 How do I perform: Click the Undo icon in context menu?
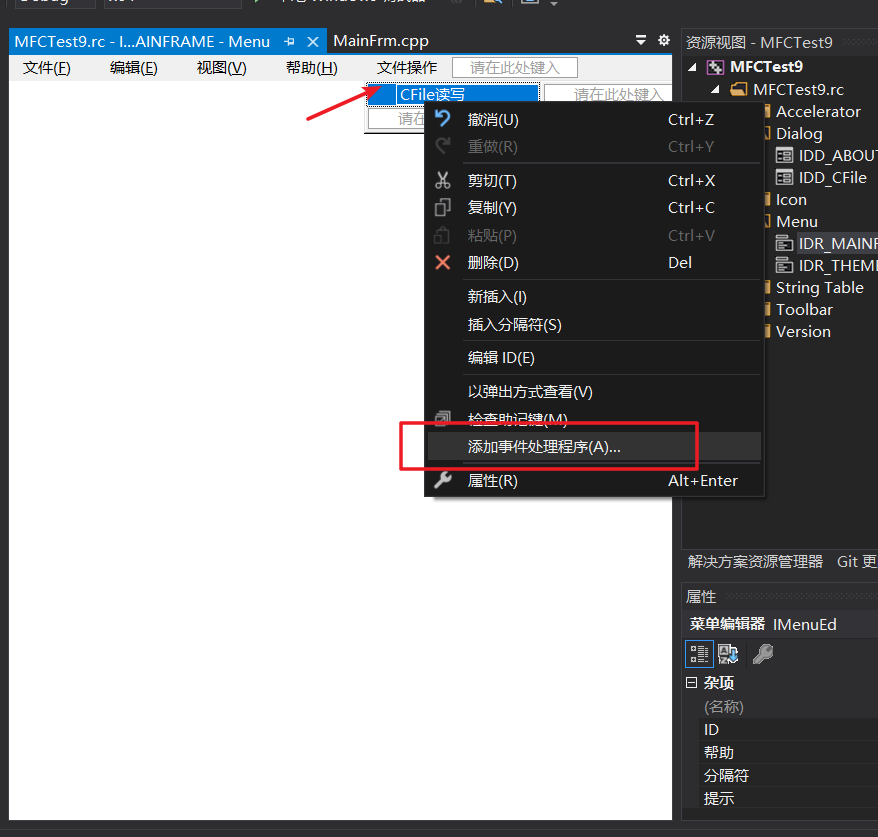pyautogui.click(x=442, y=119)
